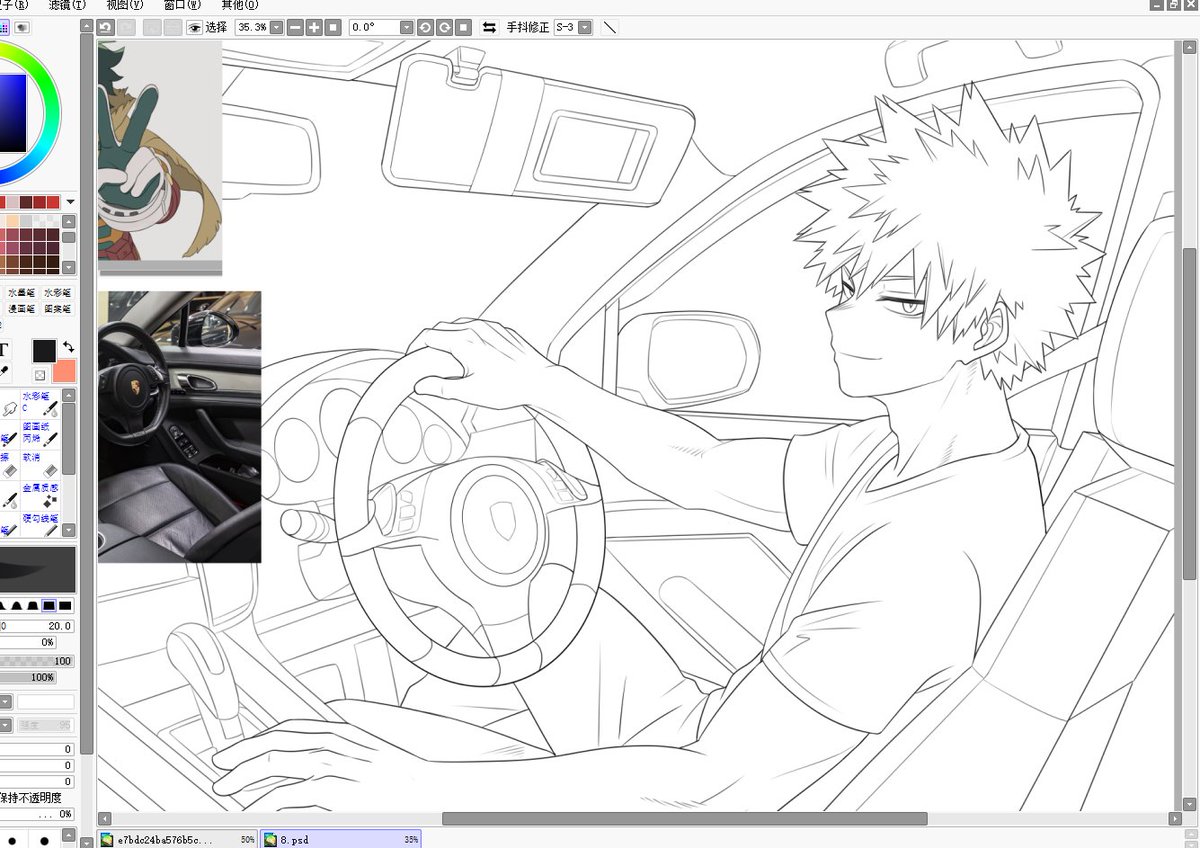Screen dimensions: 1200x848
Task: Switch to the e7bdc24ba576b5c document tab
Action: tap(177, 840)
